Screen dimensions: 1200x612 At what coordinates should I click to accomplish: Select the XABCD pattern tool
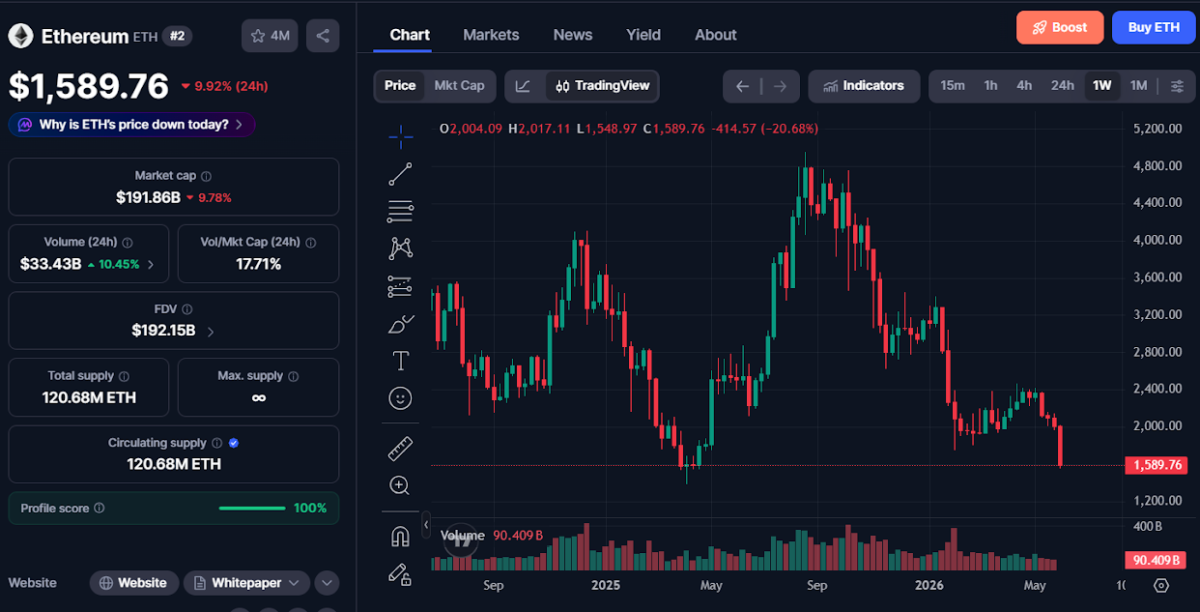pos(400,248)
